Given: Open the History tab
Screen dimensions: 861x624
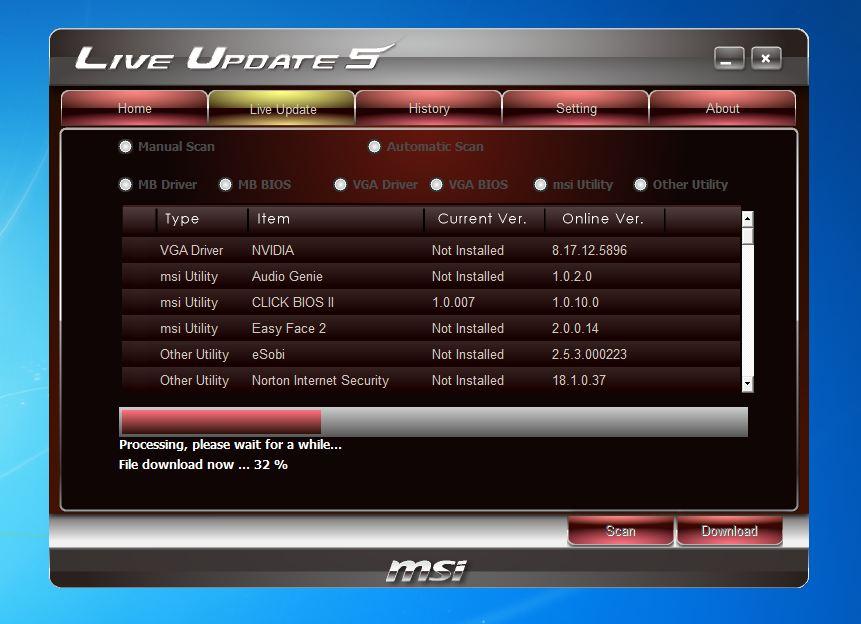Looking at the screenshot, I should pyautogui.click(x=429, y=108).
